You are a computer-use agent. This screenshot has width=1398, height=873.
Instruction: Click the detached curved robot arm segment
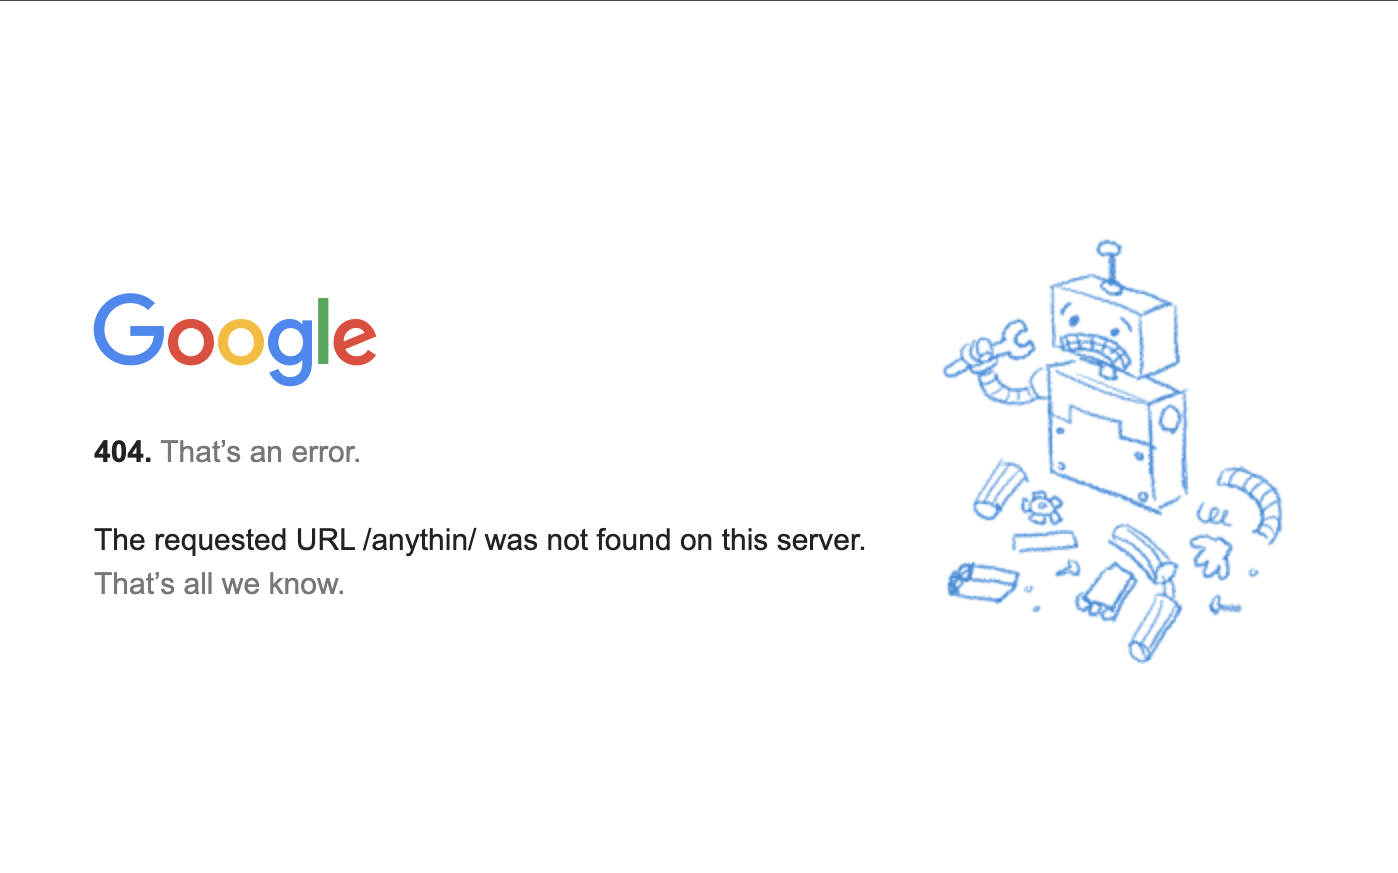point(1256,500)
